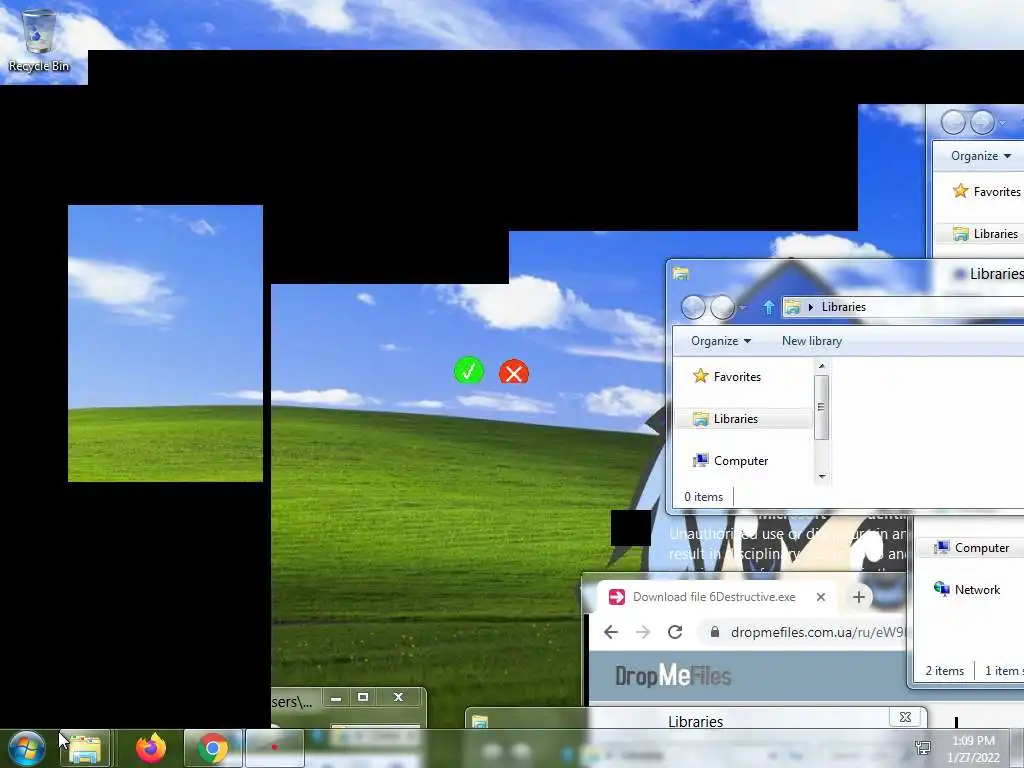Viewport: 1024px width, 768px height.
Task: Go back in the New library Explorer window
Action: click(693, 307)
